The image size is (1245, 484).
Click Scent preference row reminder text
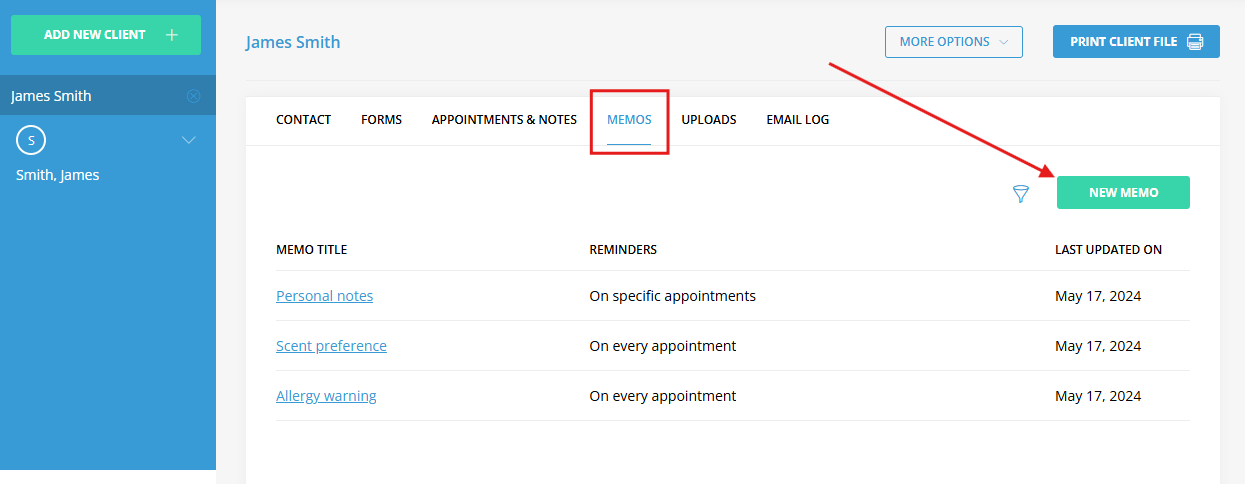click(663, 346)
